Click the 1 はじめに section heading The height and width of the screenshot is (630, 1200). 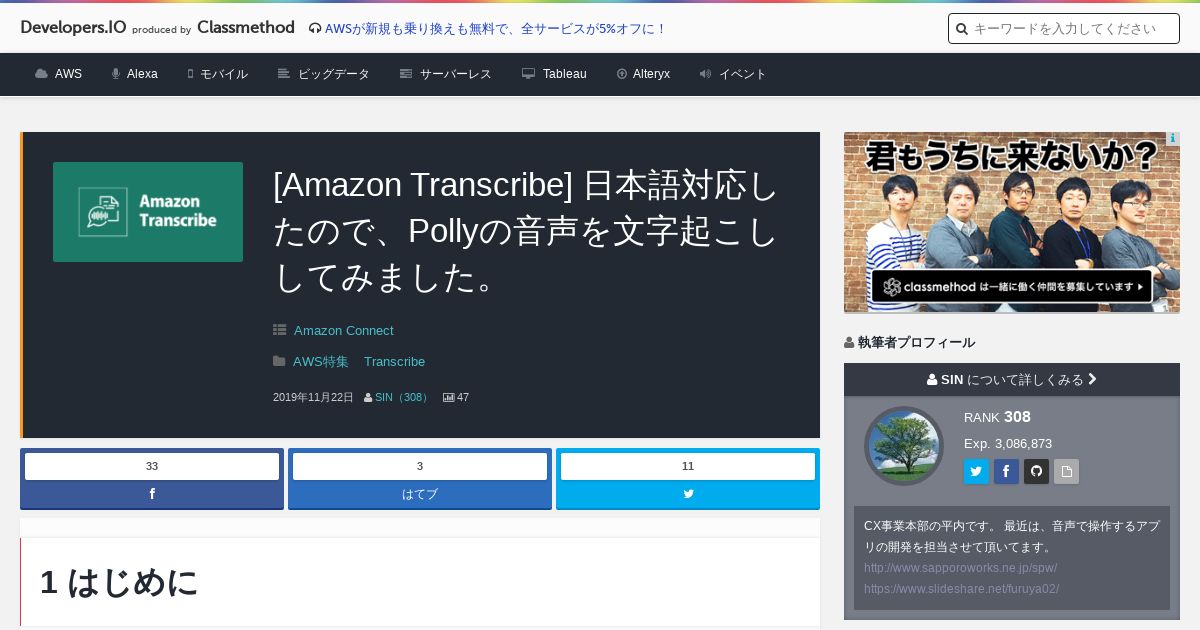pos(119,582)
